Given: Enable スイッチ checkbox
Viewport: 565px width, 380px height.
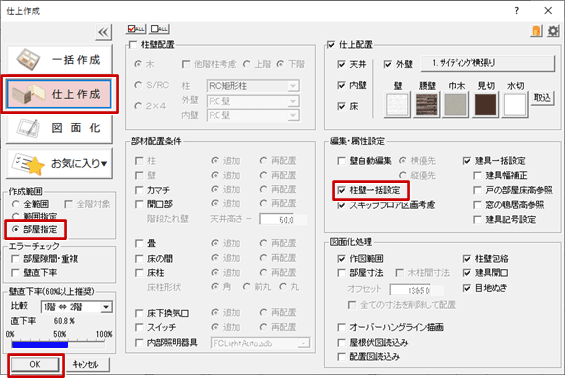Looking at the screenshot, I should click(139, 327).
